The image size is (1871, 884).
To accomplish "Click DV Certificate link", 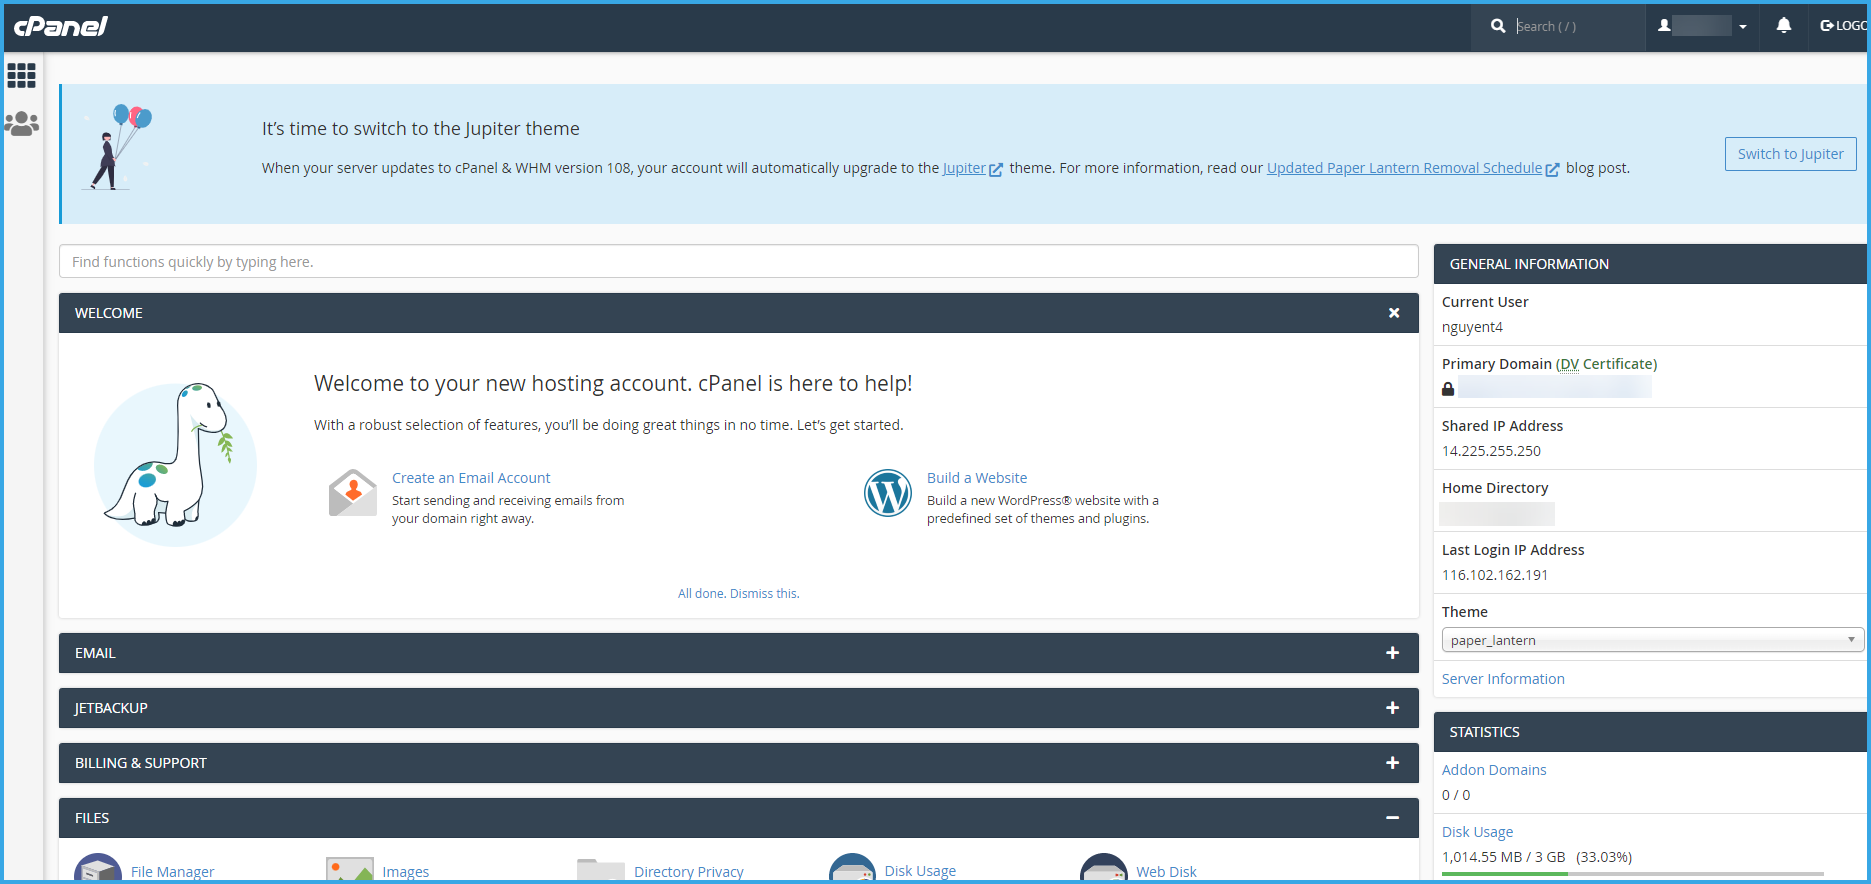I will click(x=1608, y=364).
